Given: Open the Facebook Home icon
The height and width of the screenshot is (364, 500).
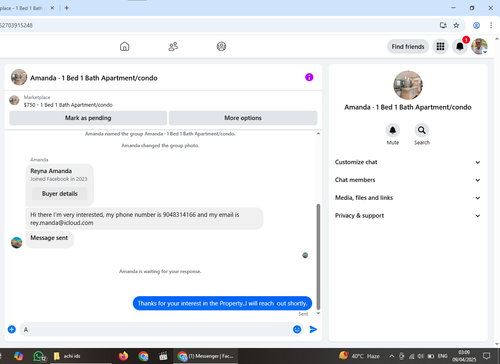Looking at the screenshot, I should click(125, 46).
